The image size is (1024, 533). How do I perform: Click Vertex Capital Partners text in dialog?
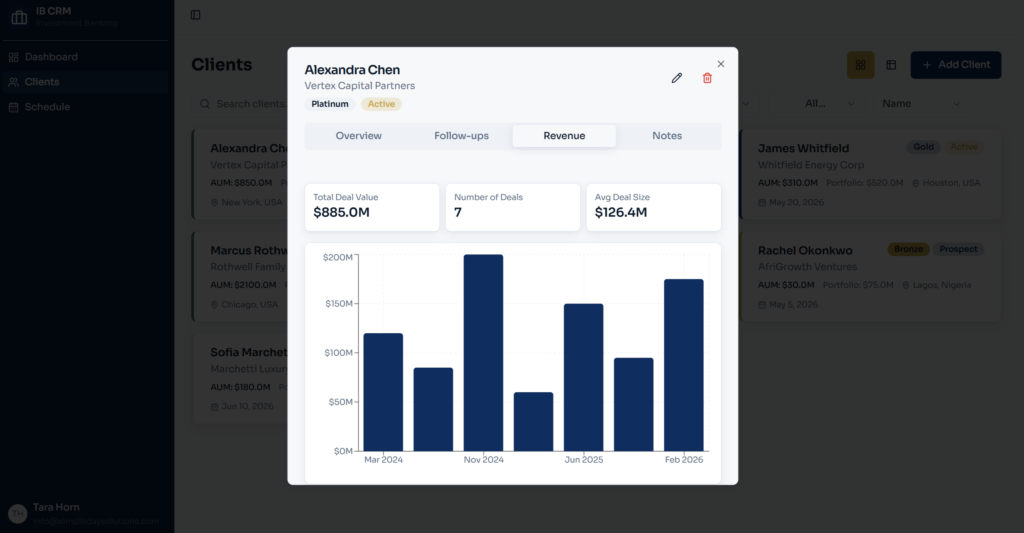[x=360, y=86]
